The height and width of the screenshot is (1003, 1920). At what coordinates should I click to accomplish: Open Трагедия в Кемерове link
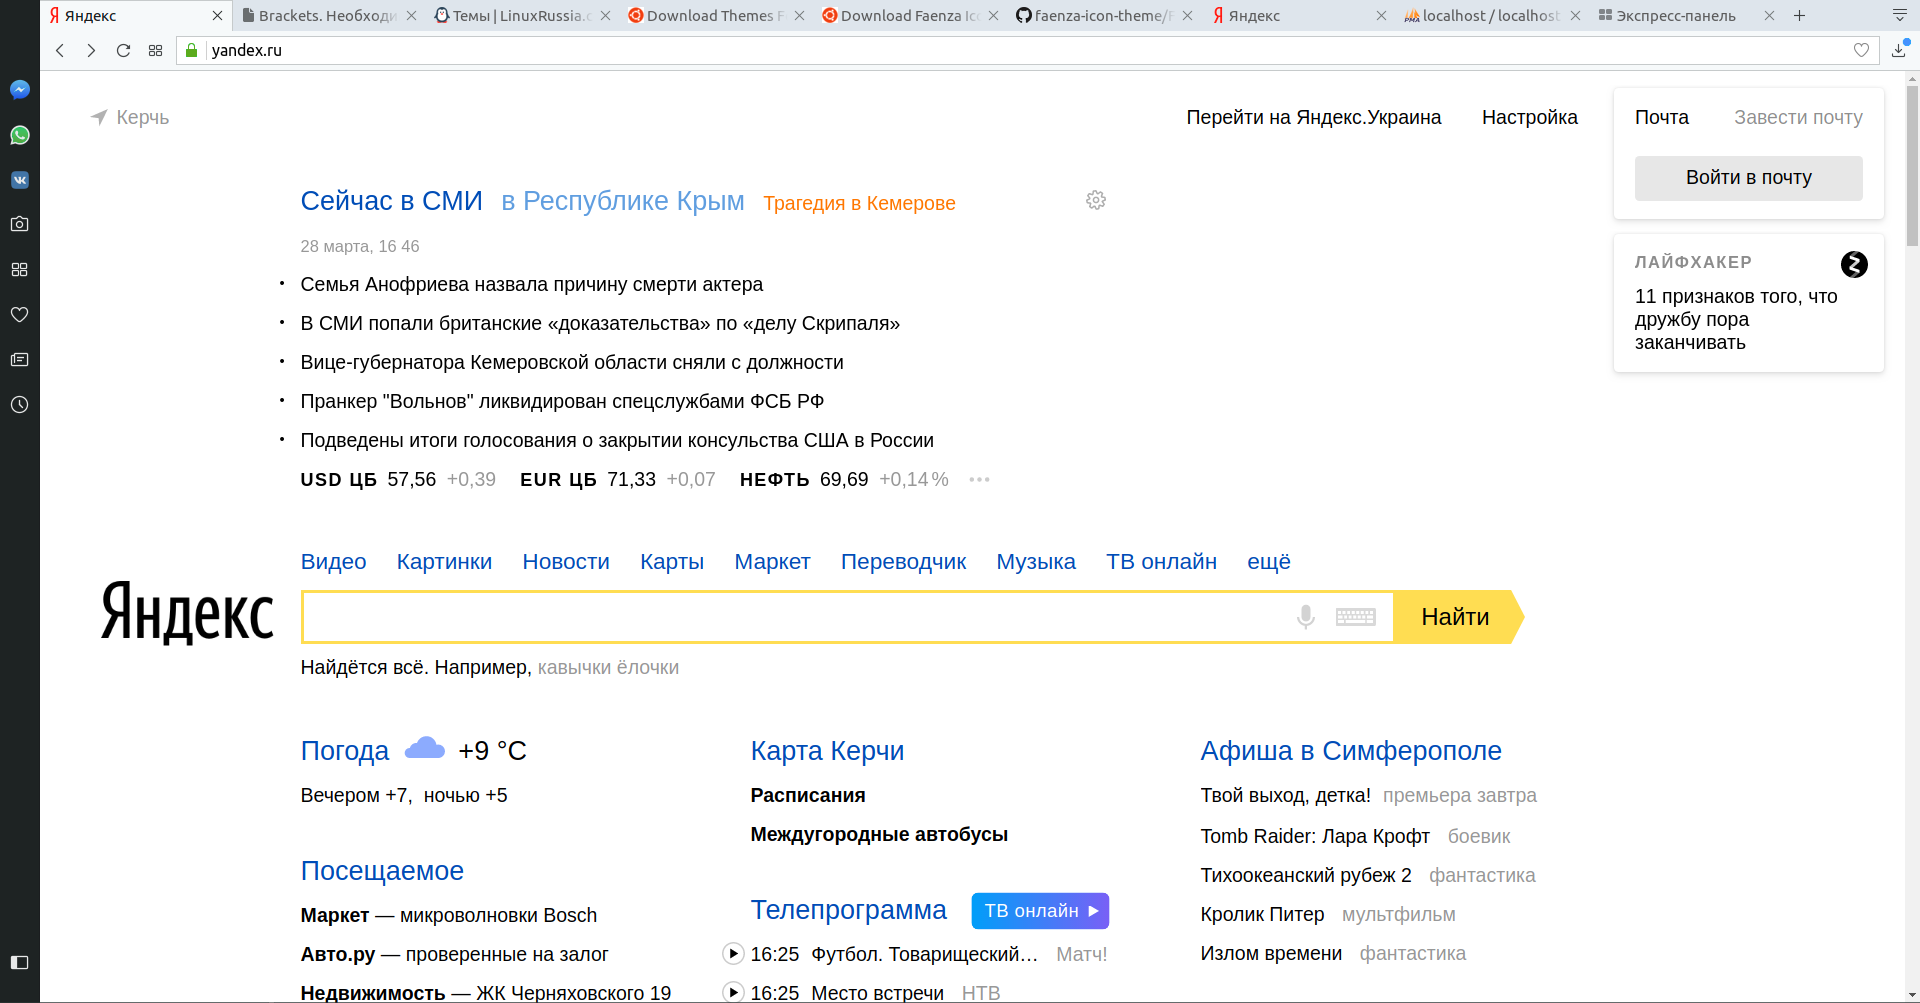click(x=859, y=203)
